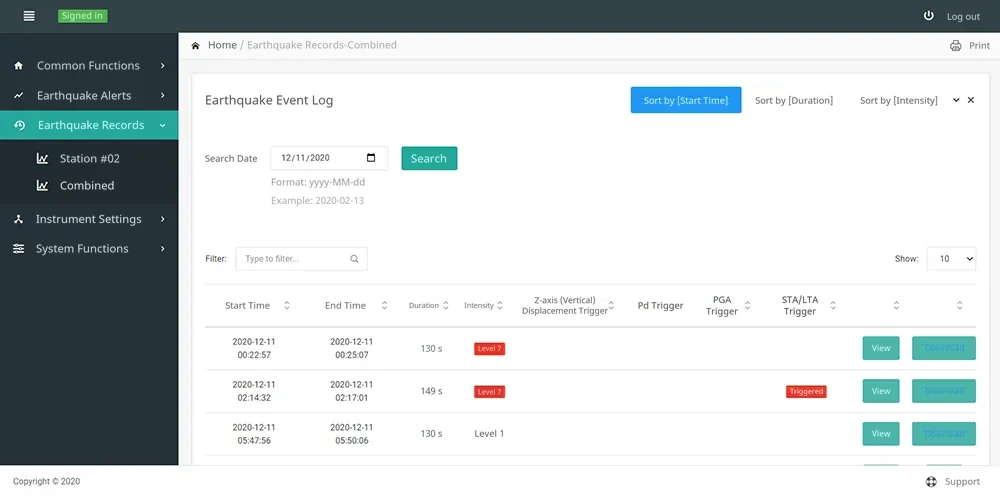
Task: Click the Log out link
Action: pos(963,17)
